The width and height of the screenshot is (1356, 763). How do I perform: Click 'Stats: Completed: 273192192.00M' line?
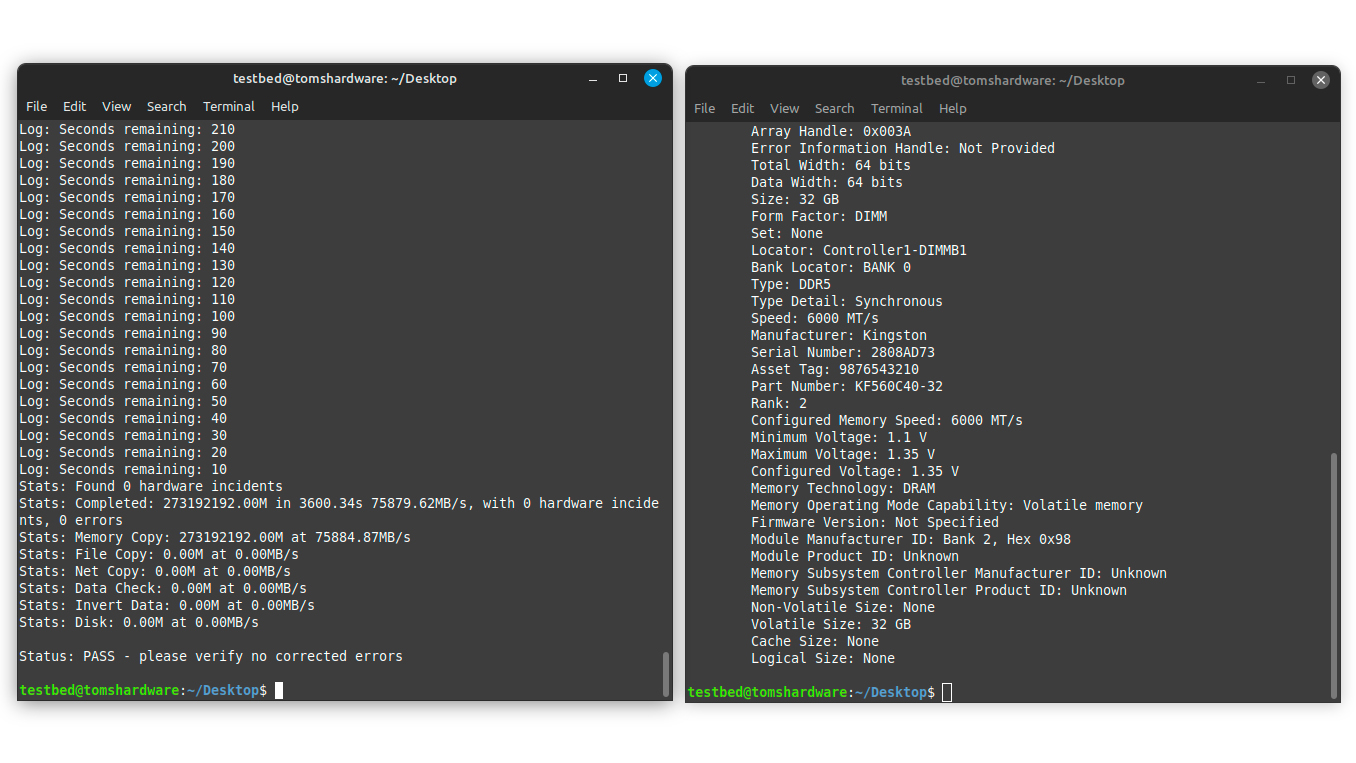tap(339, 511)
